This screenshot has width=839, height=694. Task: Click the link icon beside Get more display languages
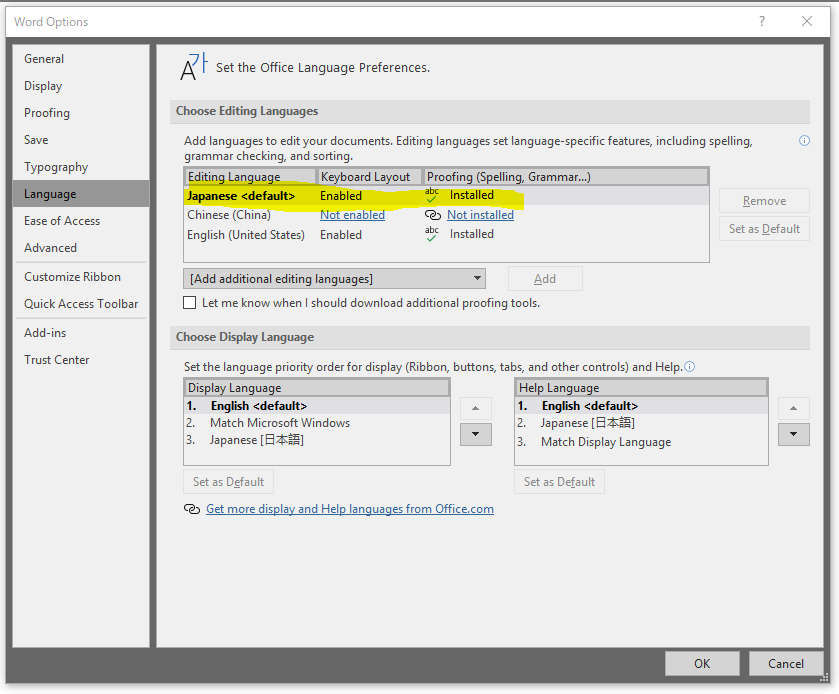192,509
